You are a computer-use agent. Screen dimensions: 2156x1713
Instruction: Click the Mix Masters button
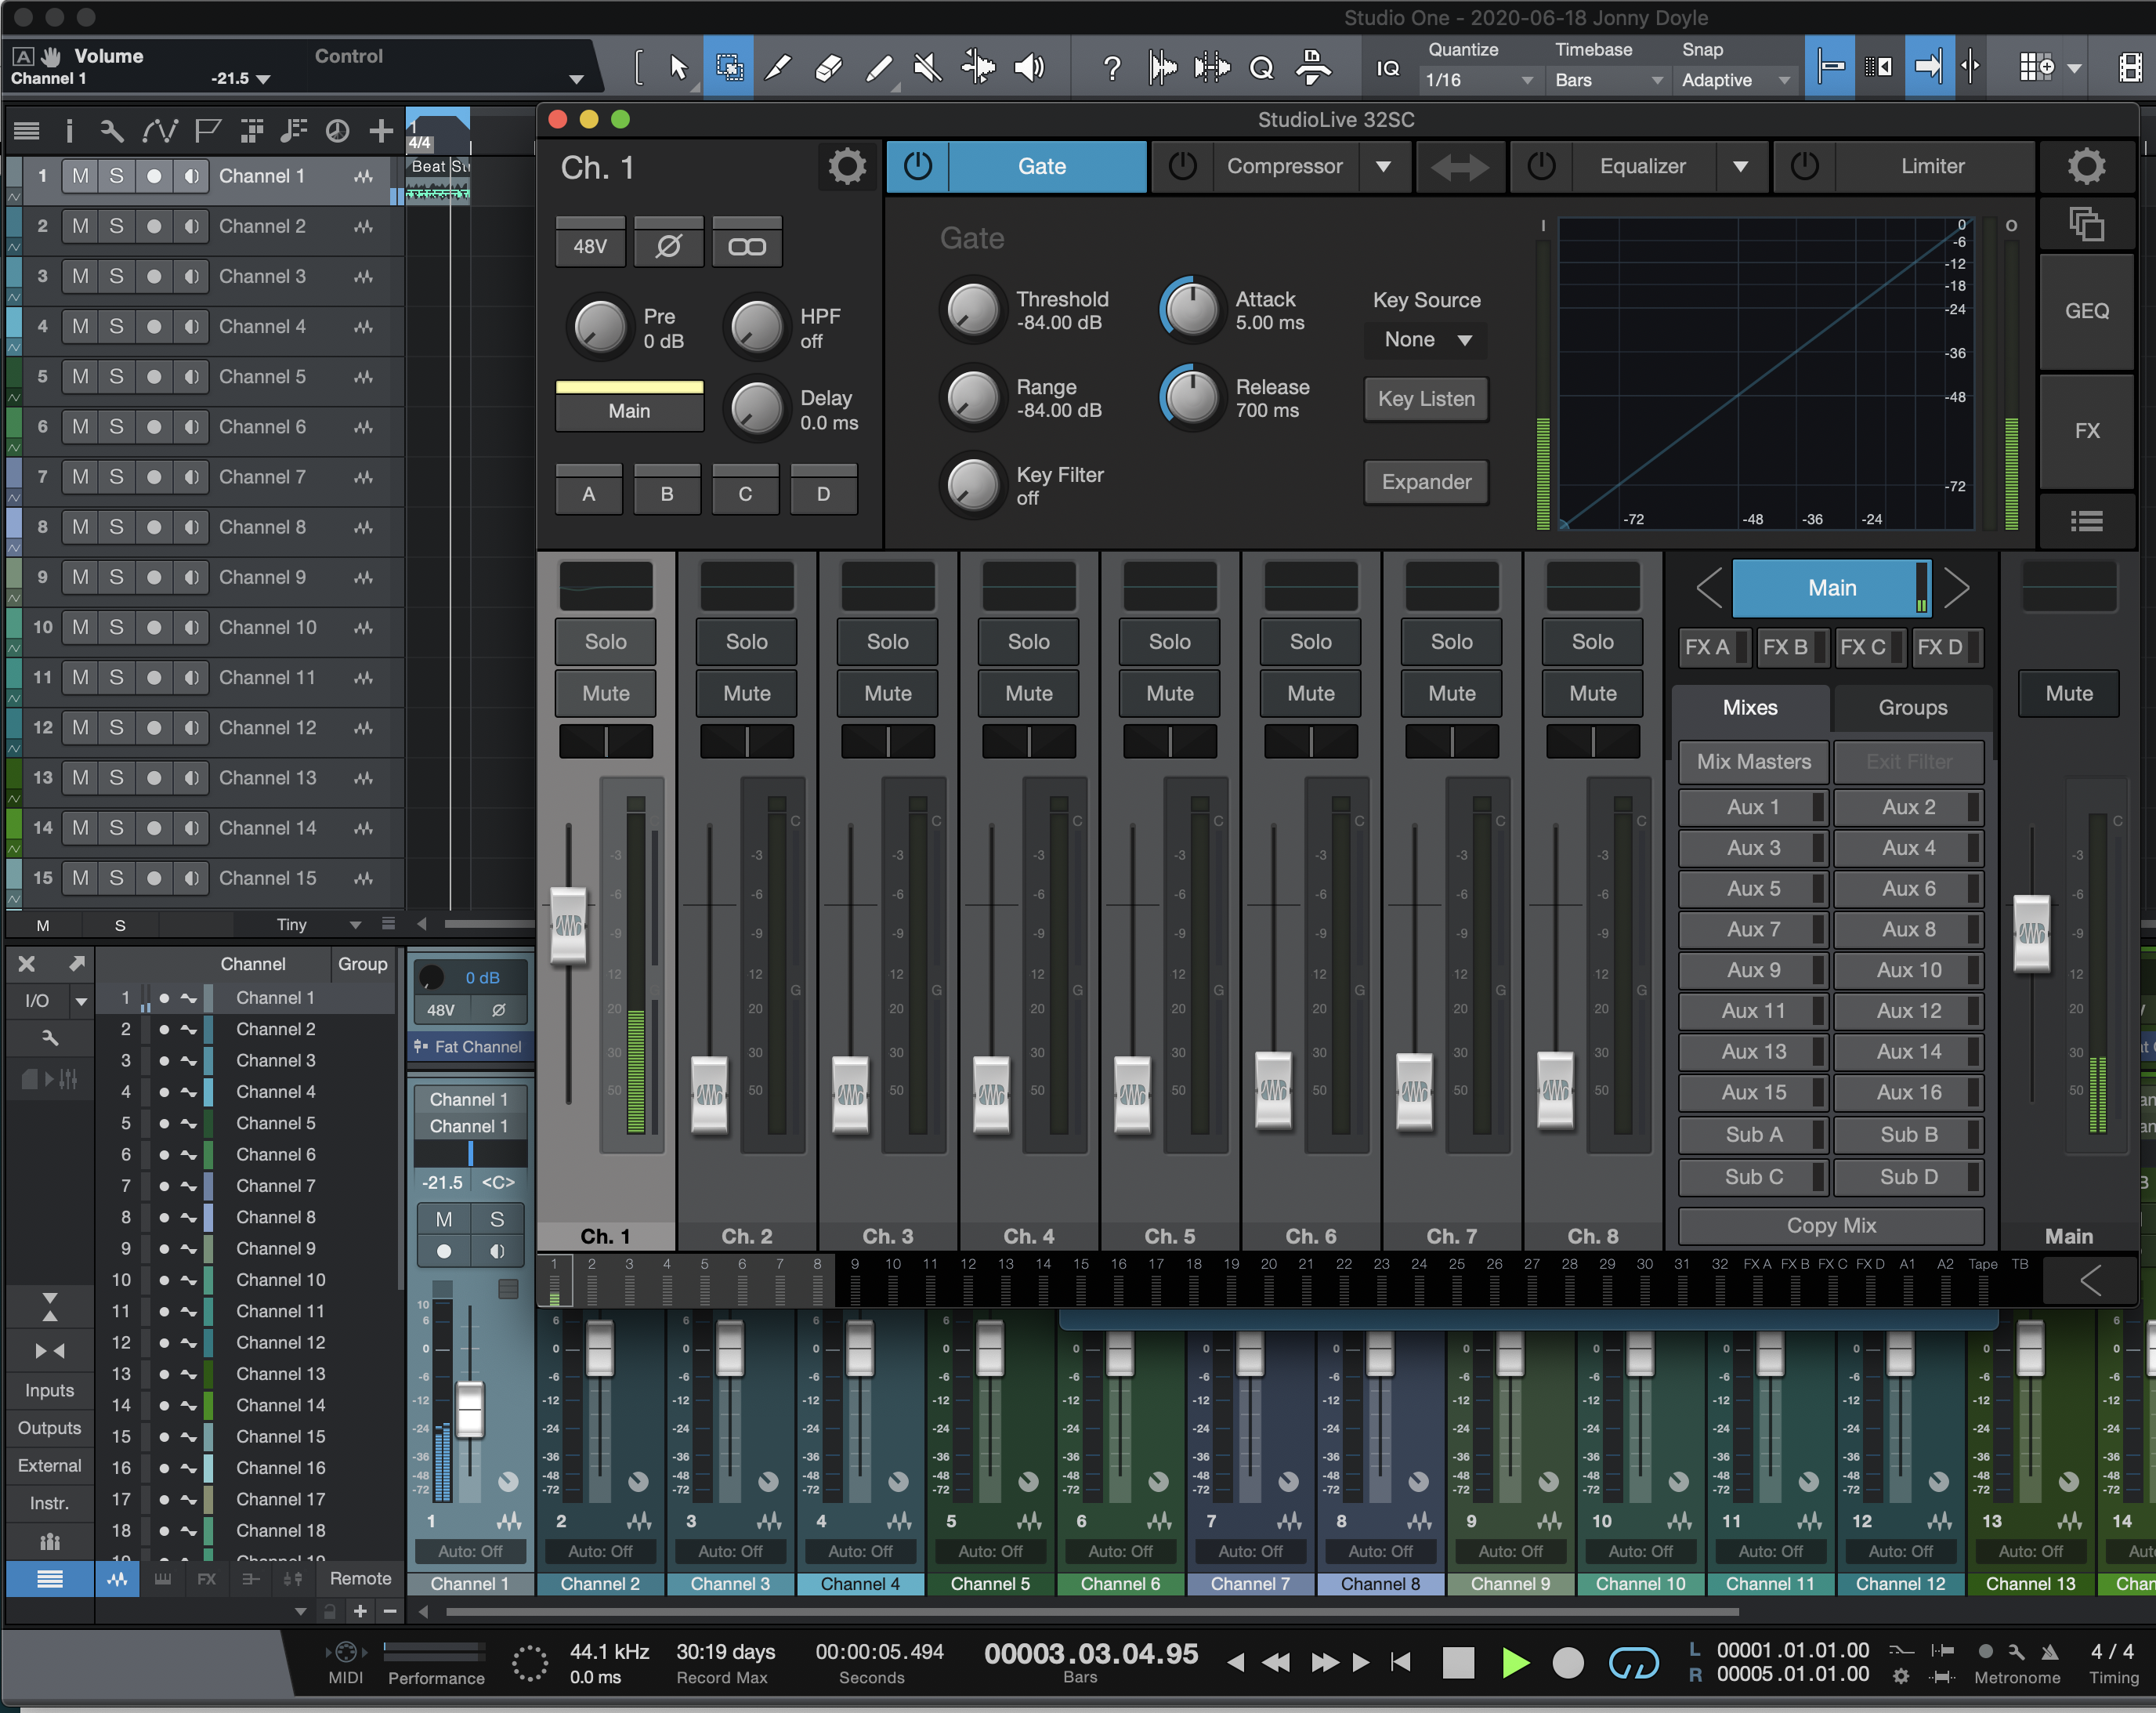pyautogui.click(x=1753, y=761)
